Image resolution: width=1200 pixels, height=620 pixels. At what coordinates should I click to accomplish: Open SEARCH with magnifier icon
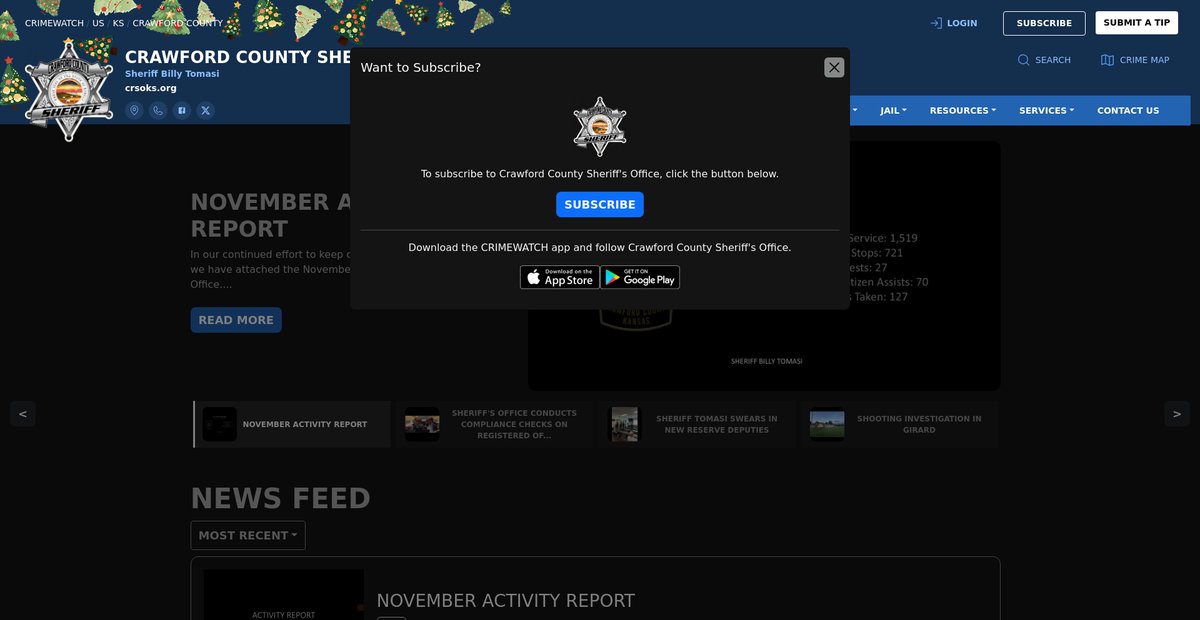click(x=1044, y=60)
